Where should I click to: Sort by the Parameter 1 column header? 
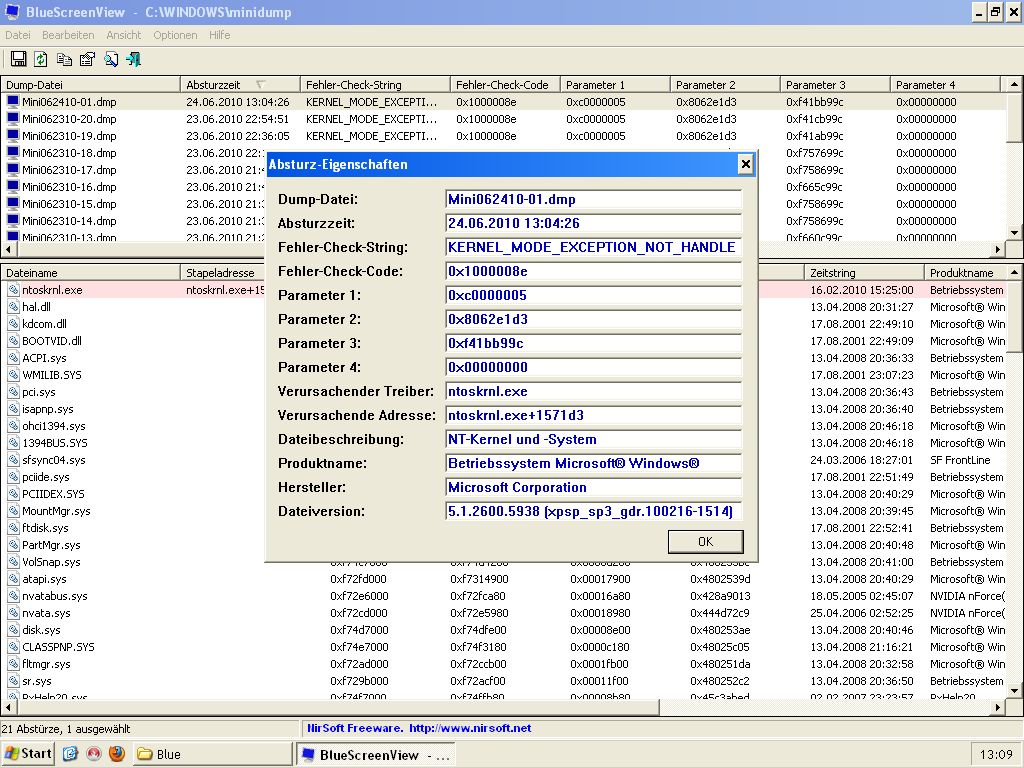point(615,85)
